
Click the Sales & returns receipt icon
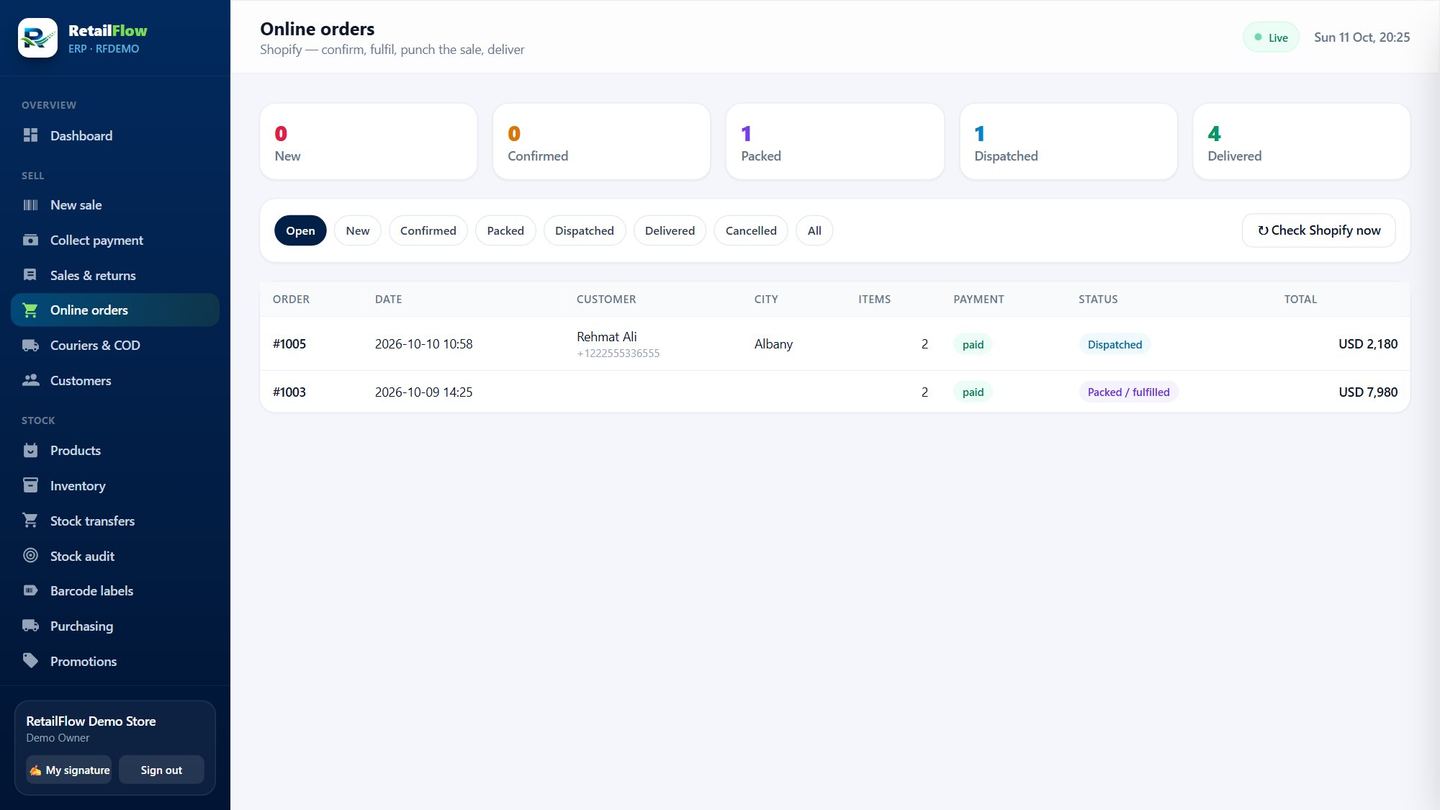(x=31, y=275)
